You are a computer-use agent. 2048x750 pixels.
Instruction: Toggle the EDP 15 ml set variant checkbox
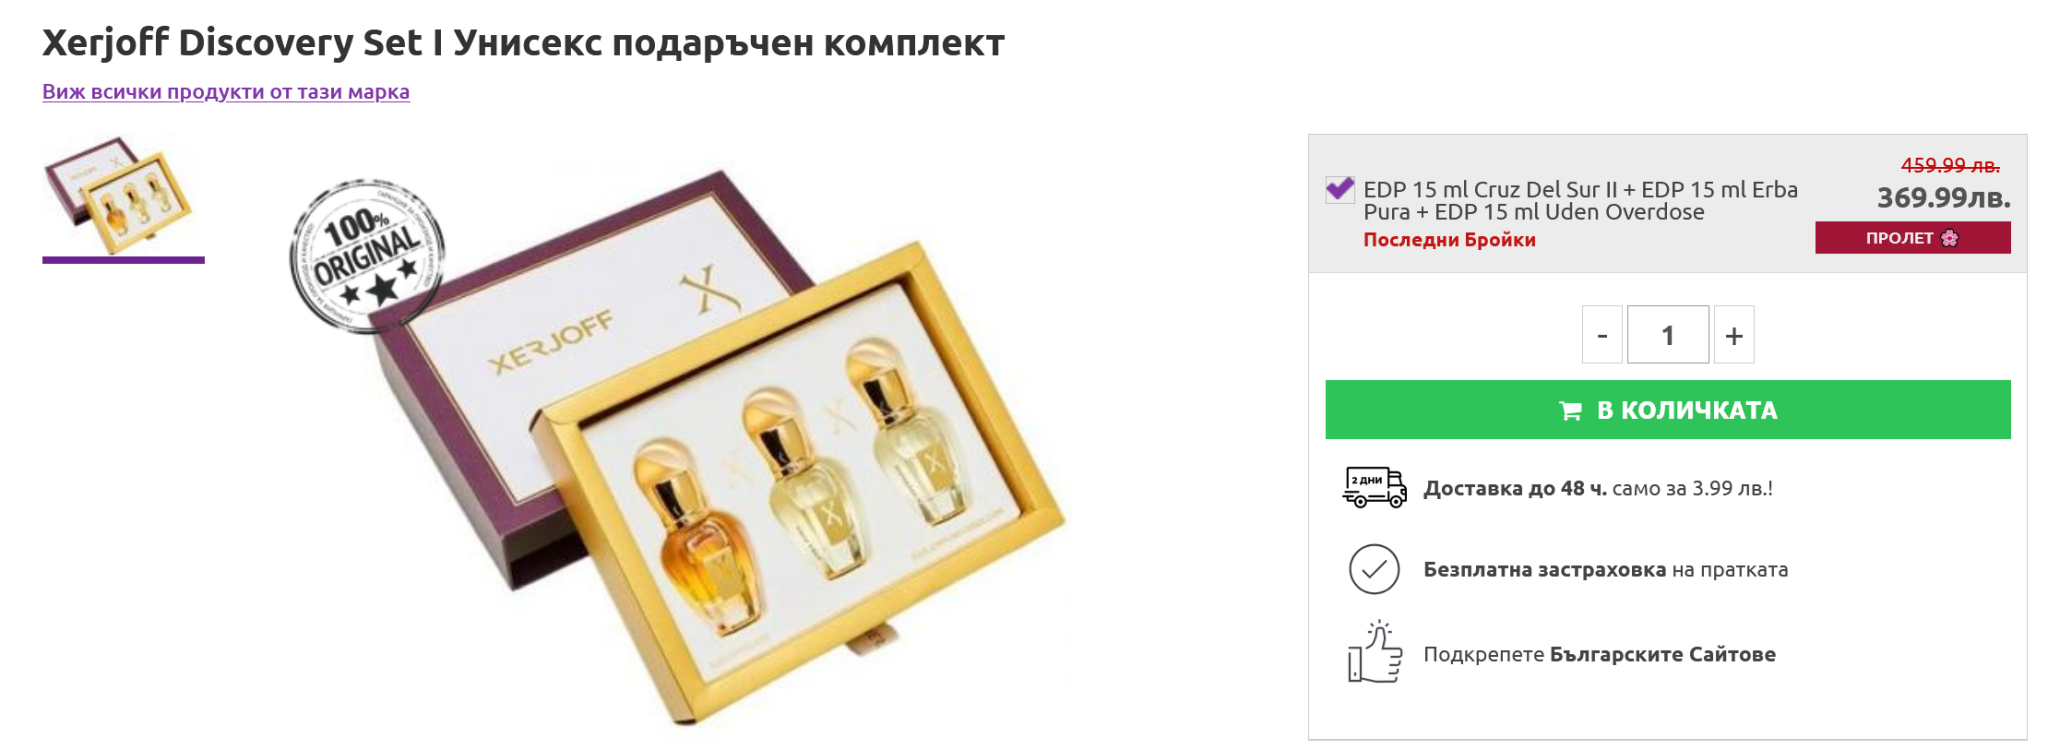pos(1340,189)
